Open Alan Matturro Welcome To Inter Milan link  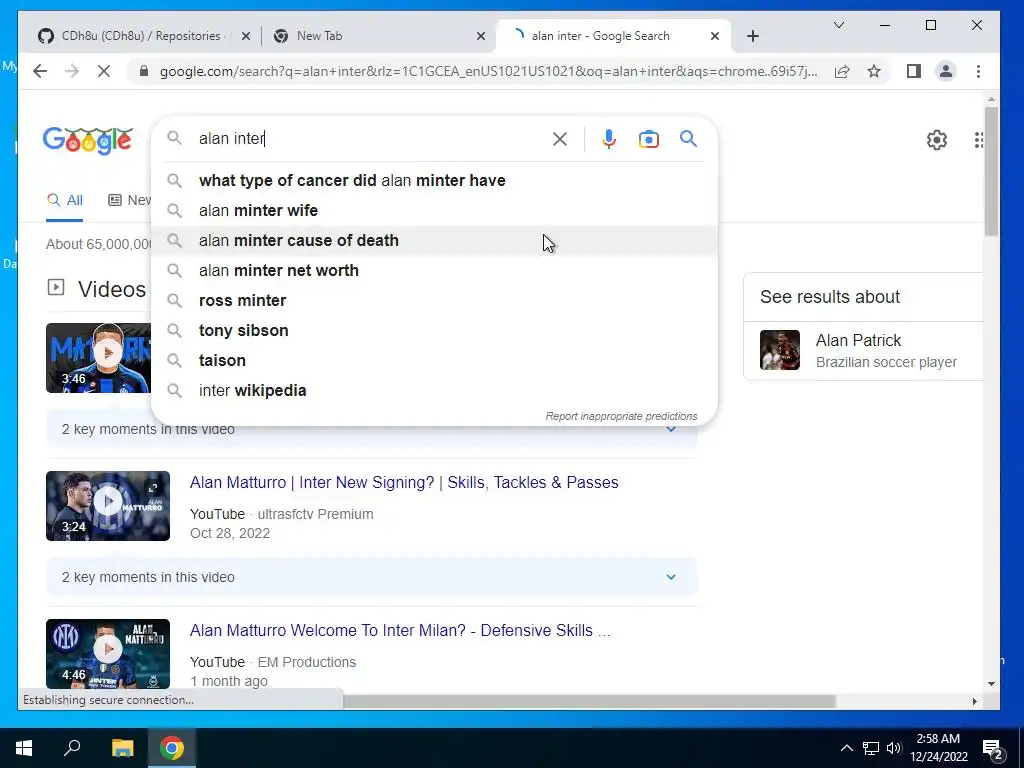pyautogui.click(x=400, y=631)
